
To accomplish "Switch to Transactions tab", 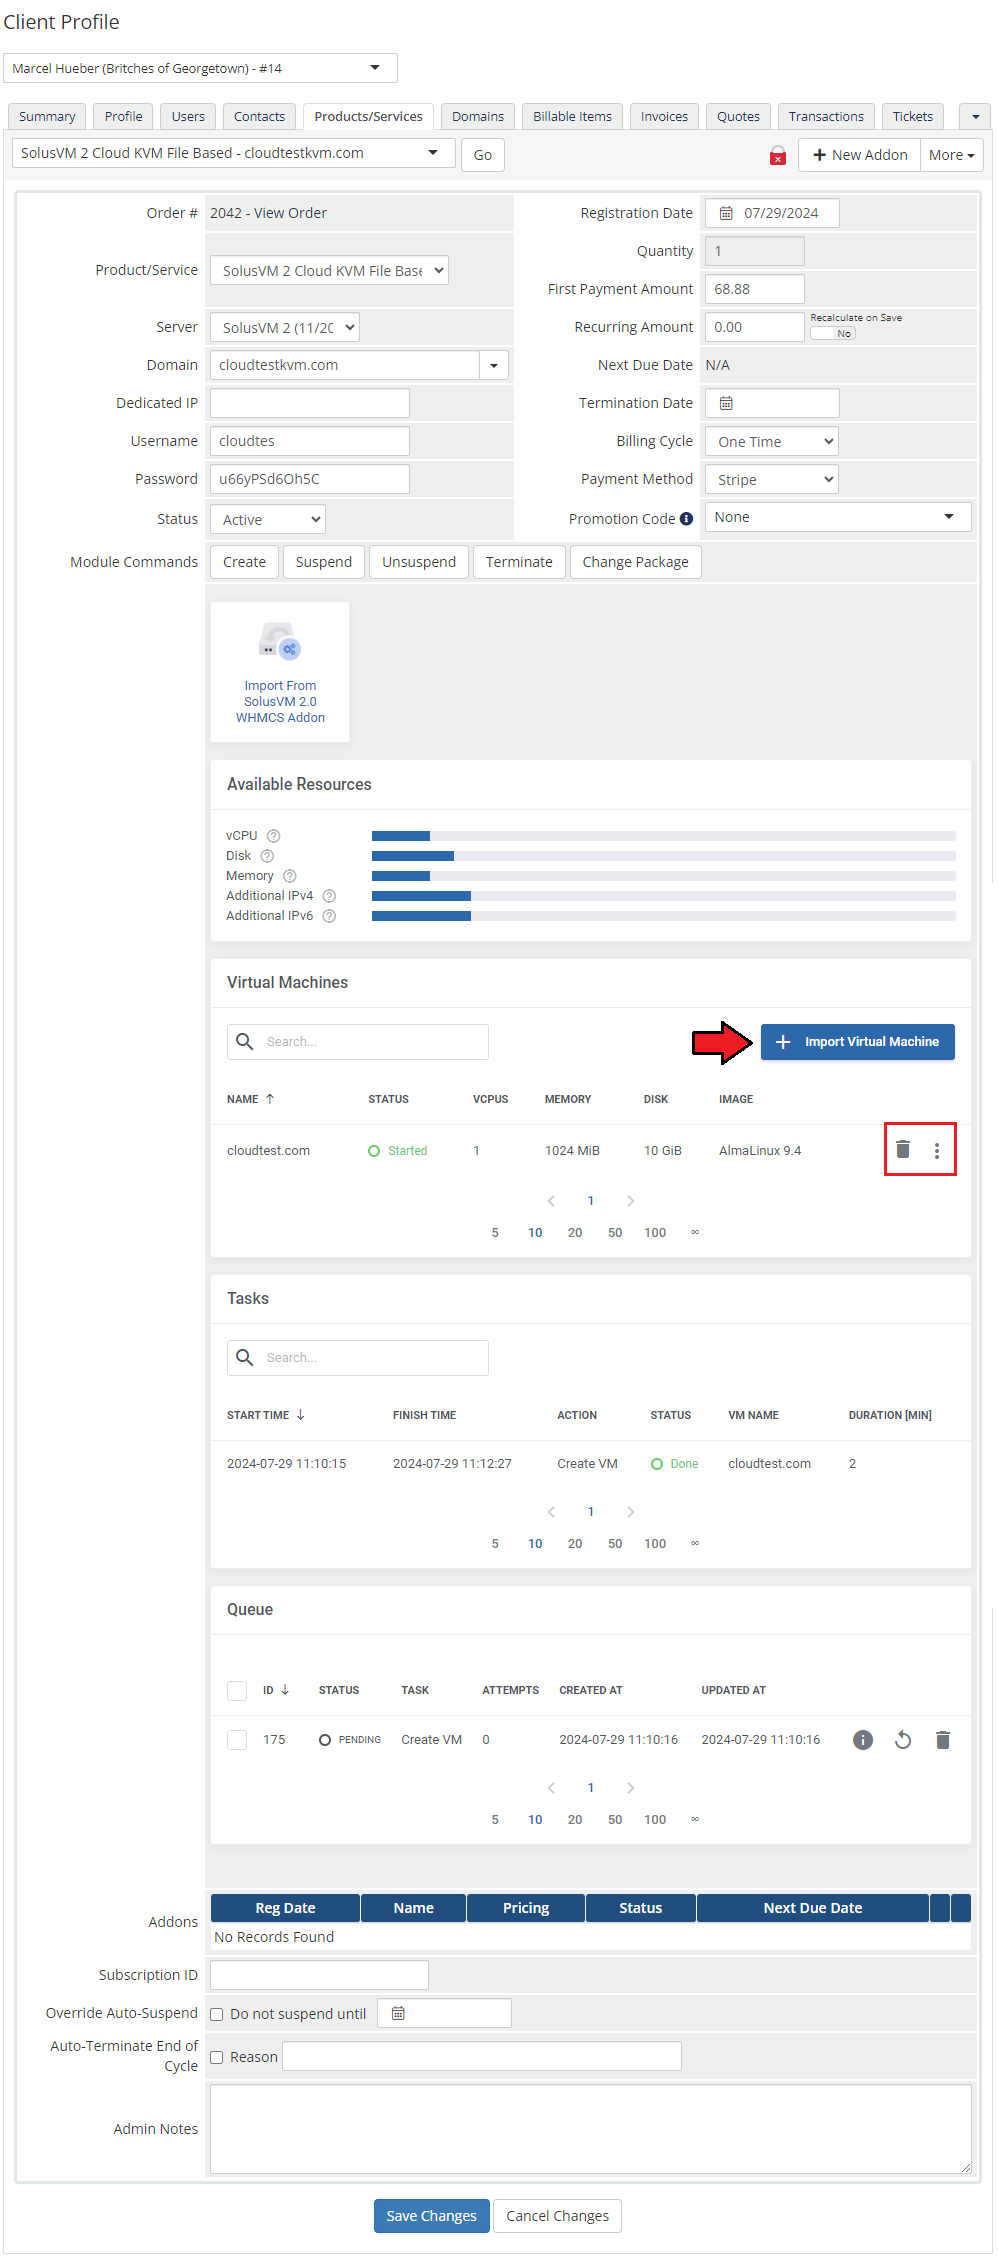I will [826, 116].
